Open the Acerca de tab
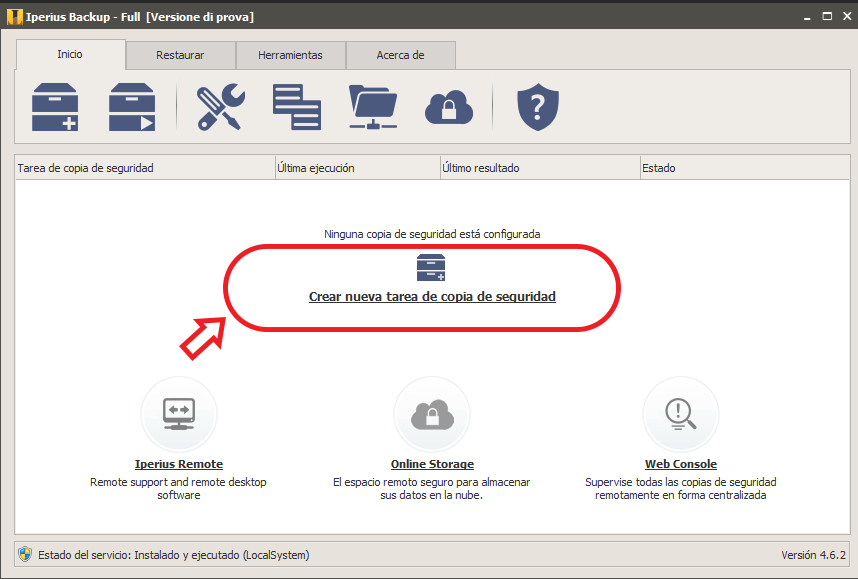This screenshot has width=858, height=579. pos(401,55)
